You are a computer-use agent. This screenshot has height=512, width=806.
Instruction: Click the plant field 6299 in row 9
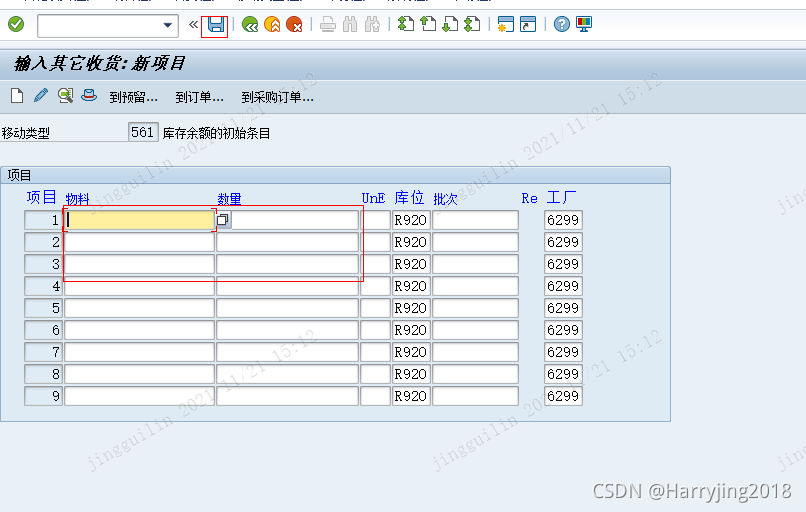click(563, 396)
